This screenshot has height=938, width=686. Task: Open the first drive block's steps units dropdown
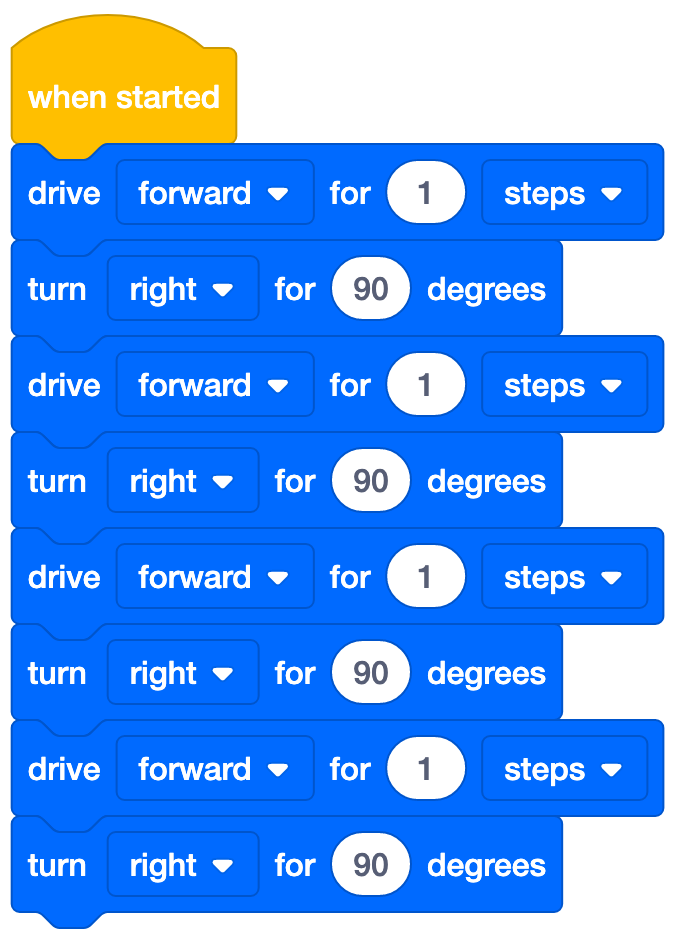click(x=563, y=192)
